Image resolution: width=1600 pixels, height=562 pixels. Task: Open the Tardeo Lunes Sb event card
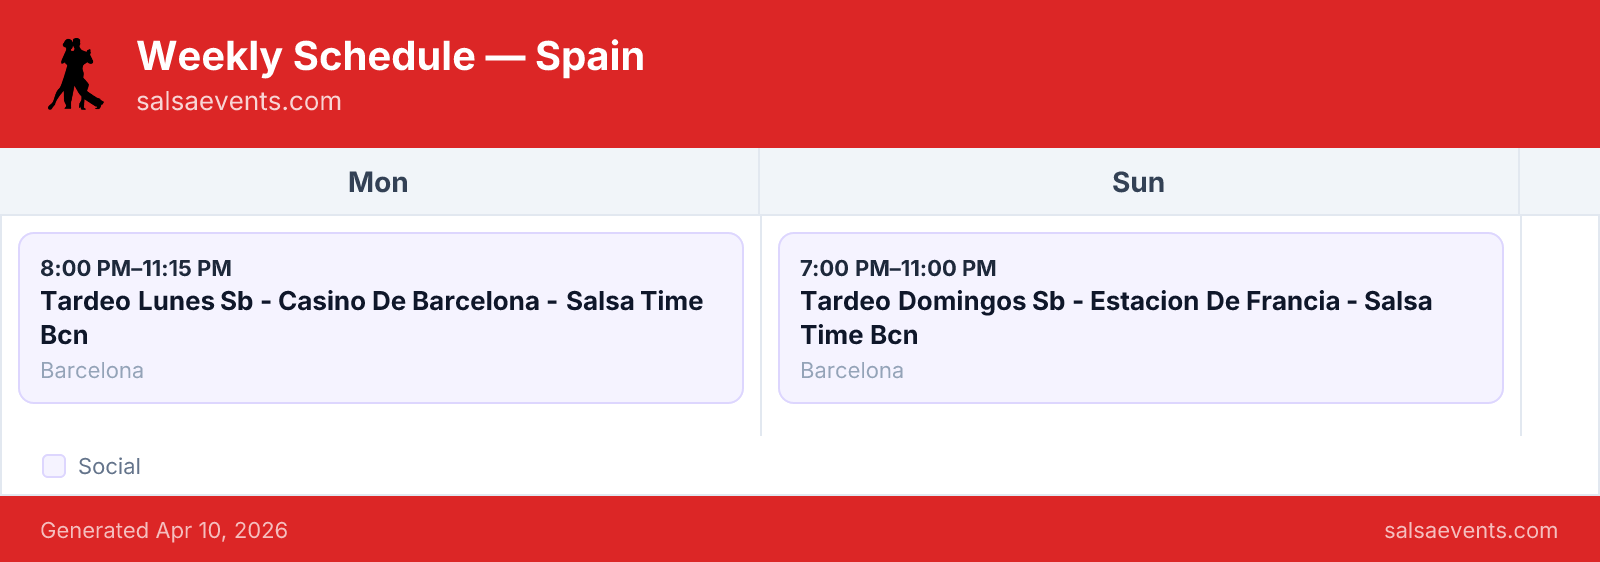pyautogui.click(x=381, y=318)
